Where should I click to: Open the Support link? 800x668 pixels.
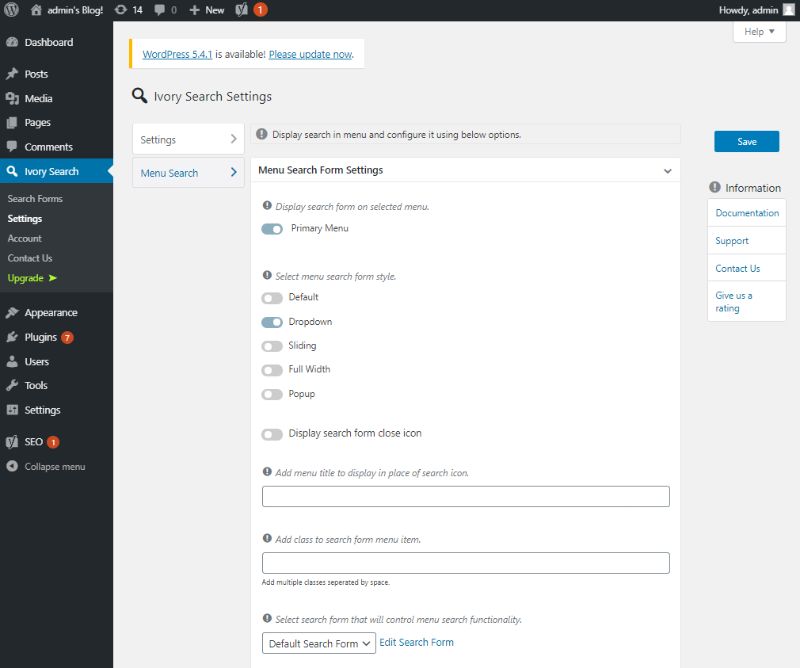732,240
